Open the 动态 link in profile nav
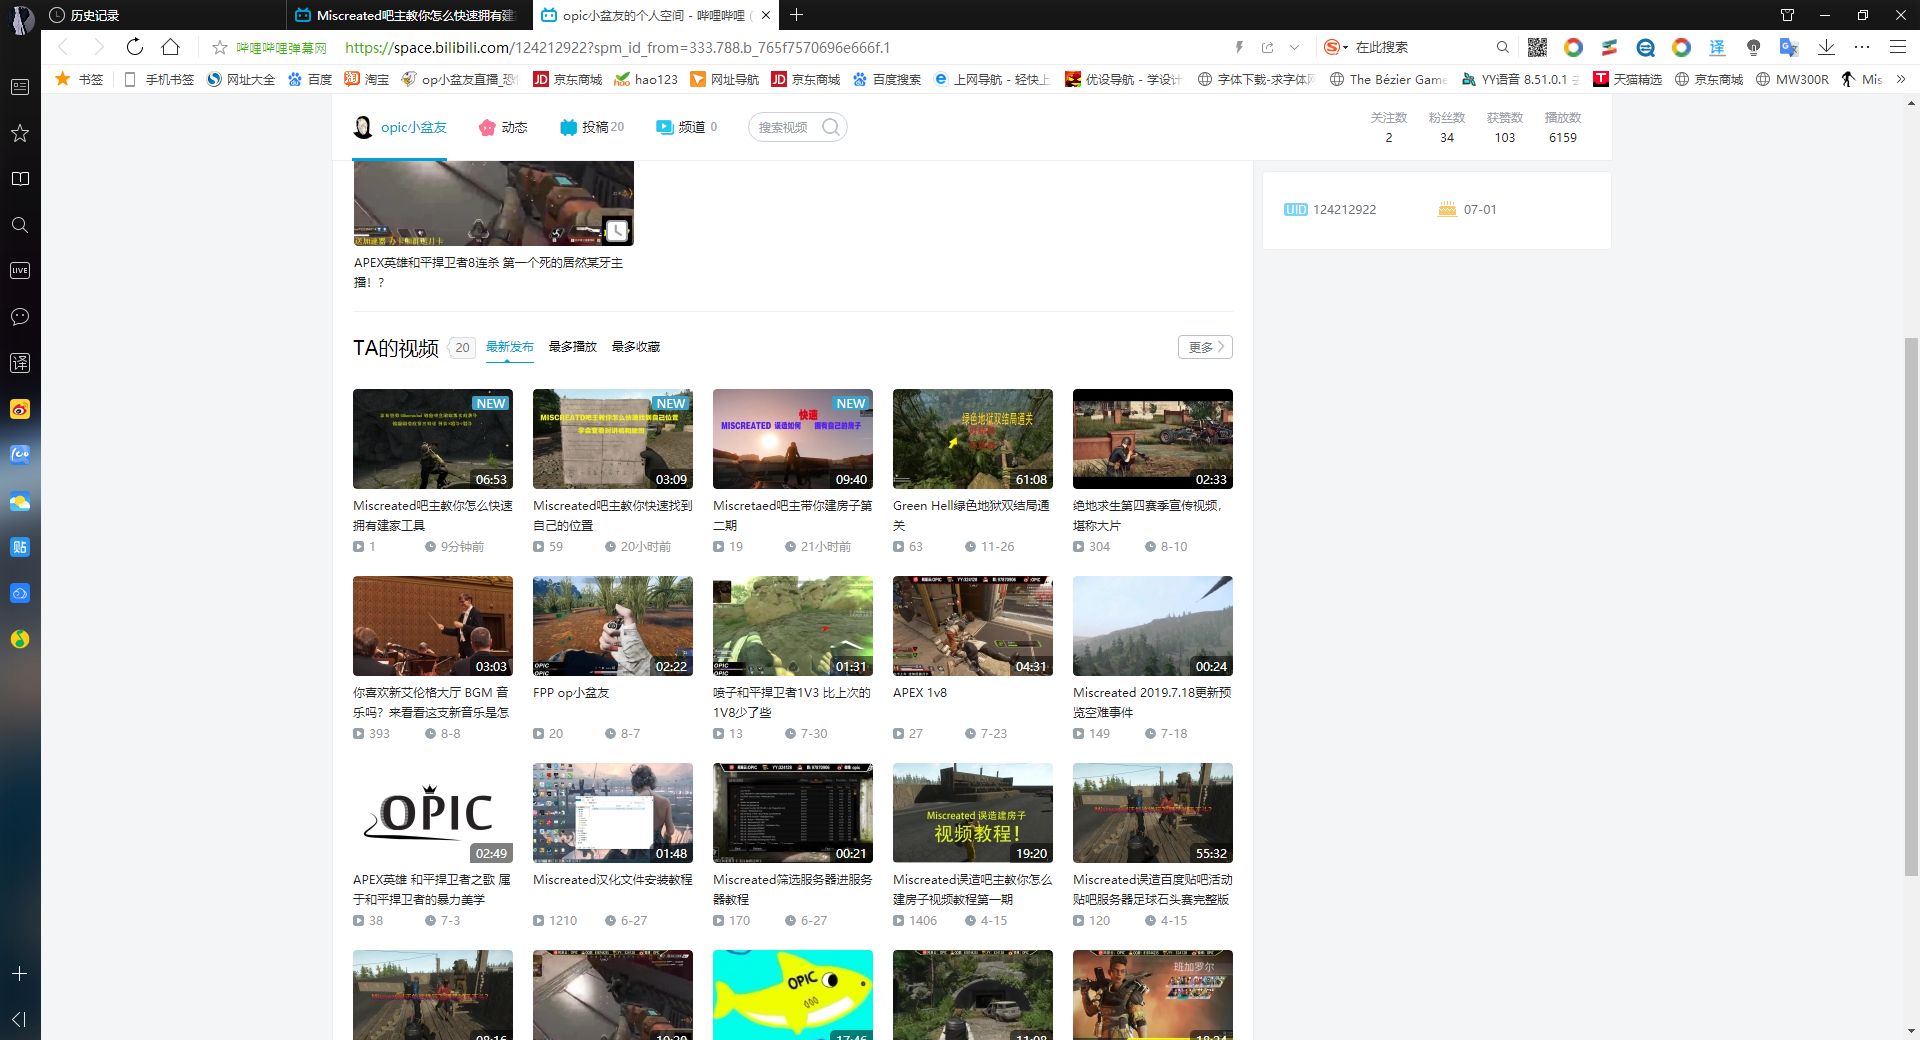 [503, 127]
